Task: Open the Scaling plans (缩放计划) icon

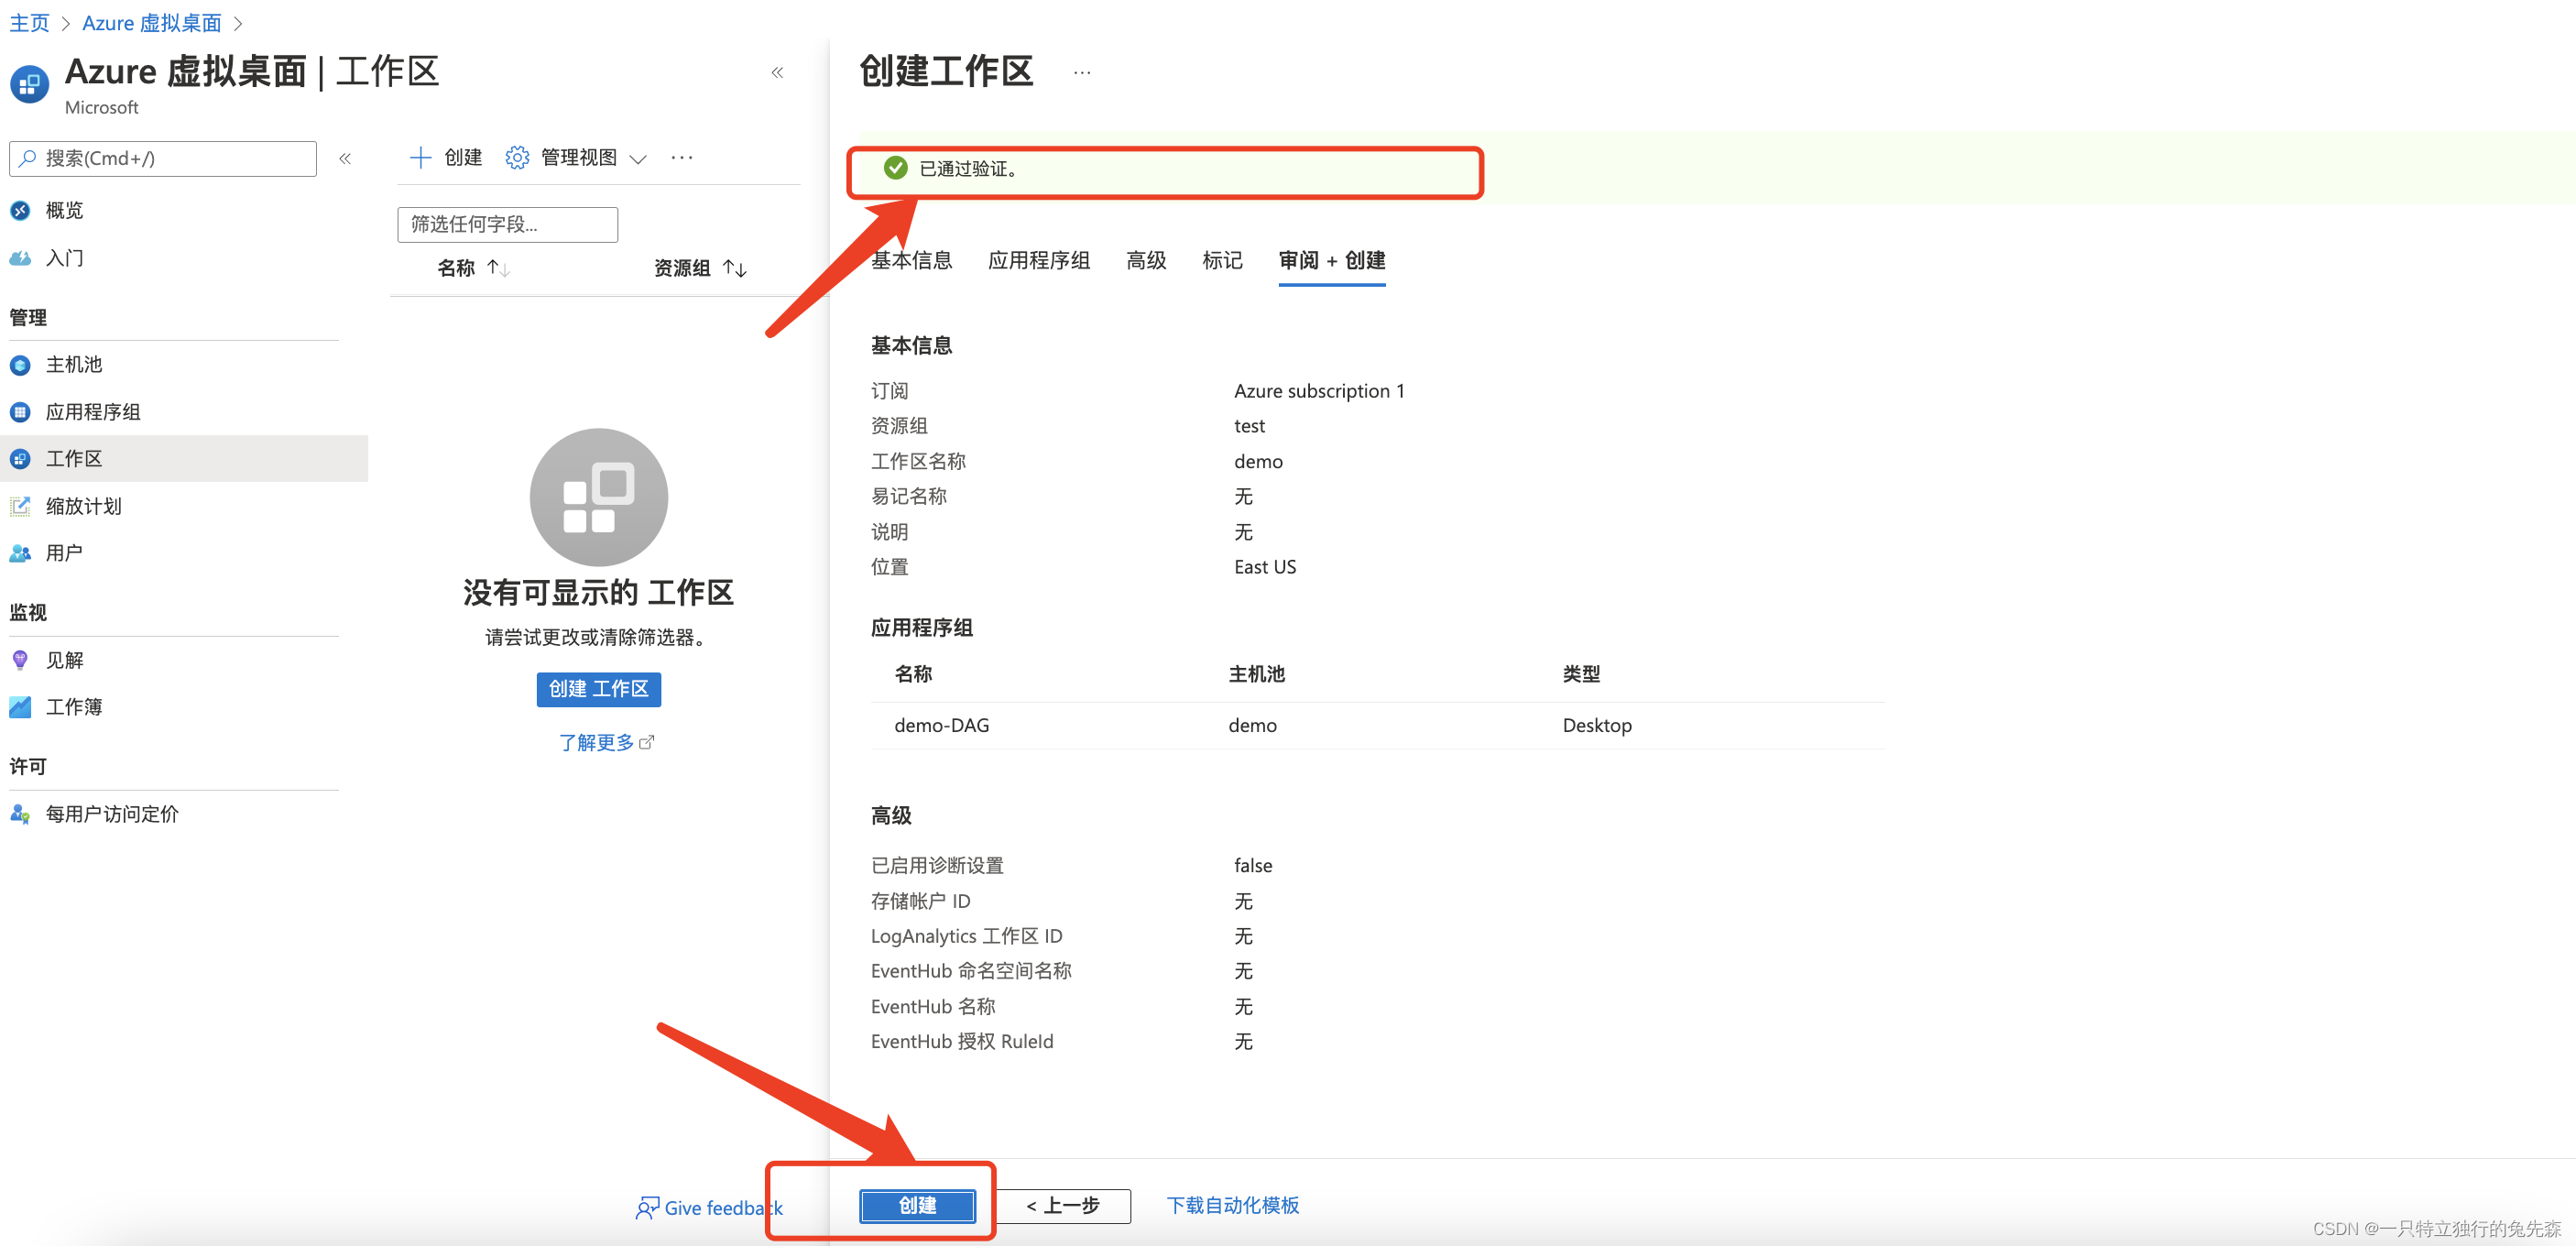Action: [x=20, y=506]
